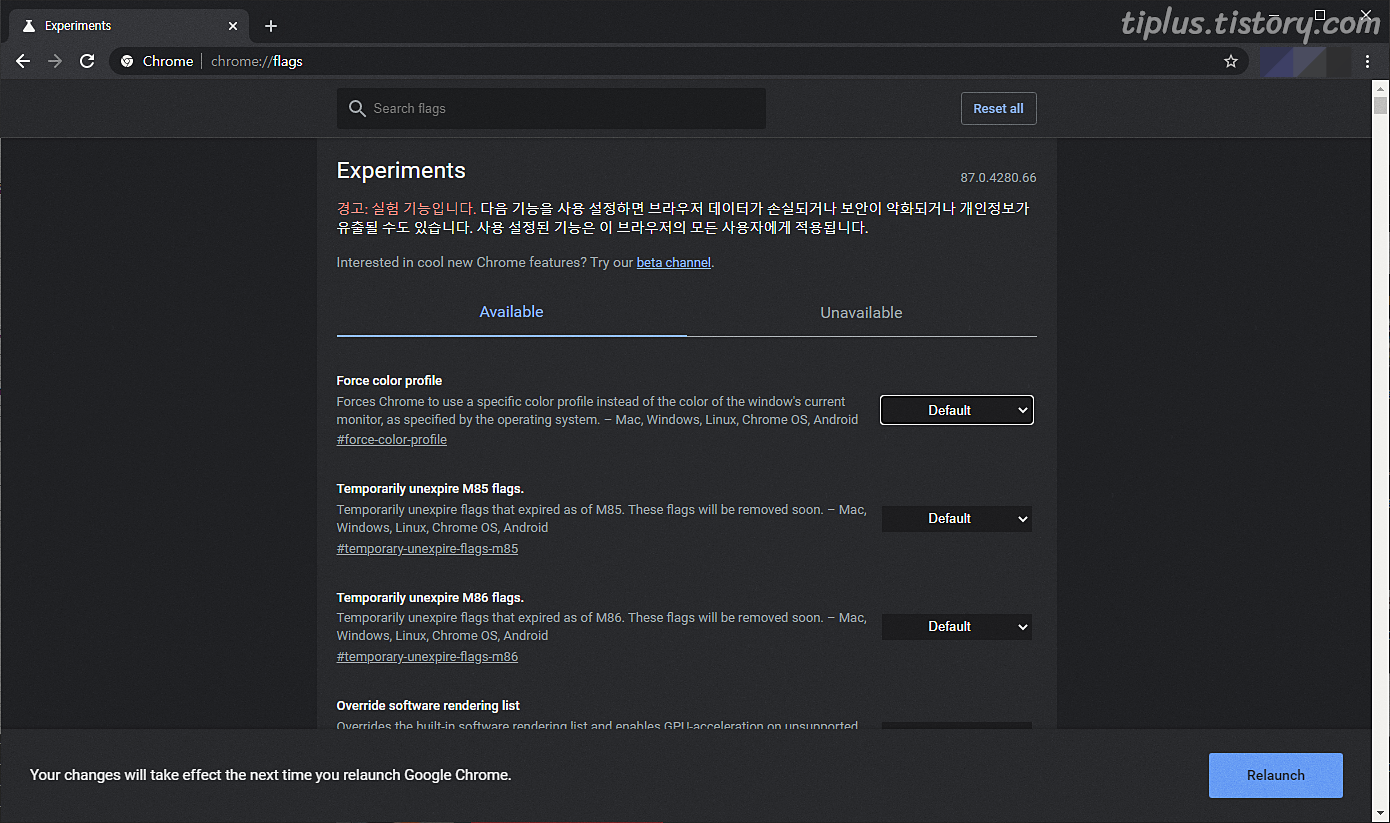This screenshot has height=823, width=1390.
Task: Switch to the Available tab
Action: (x=511, y=312)
